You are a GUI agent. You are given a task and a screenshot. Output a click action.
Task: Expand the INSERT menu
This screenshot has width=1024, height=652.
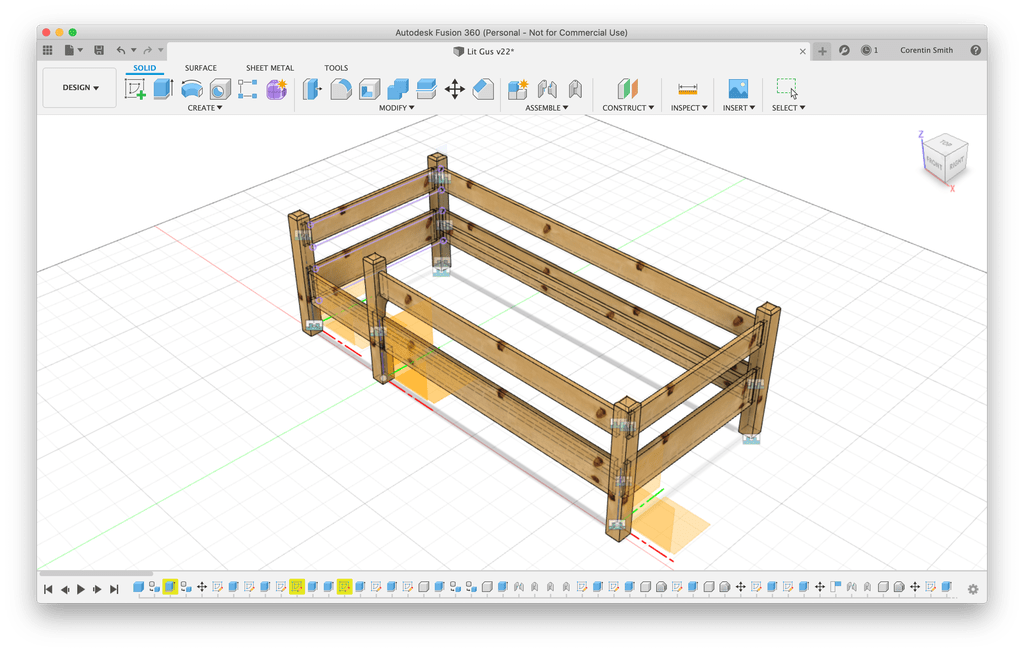pos(739,108)
